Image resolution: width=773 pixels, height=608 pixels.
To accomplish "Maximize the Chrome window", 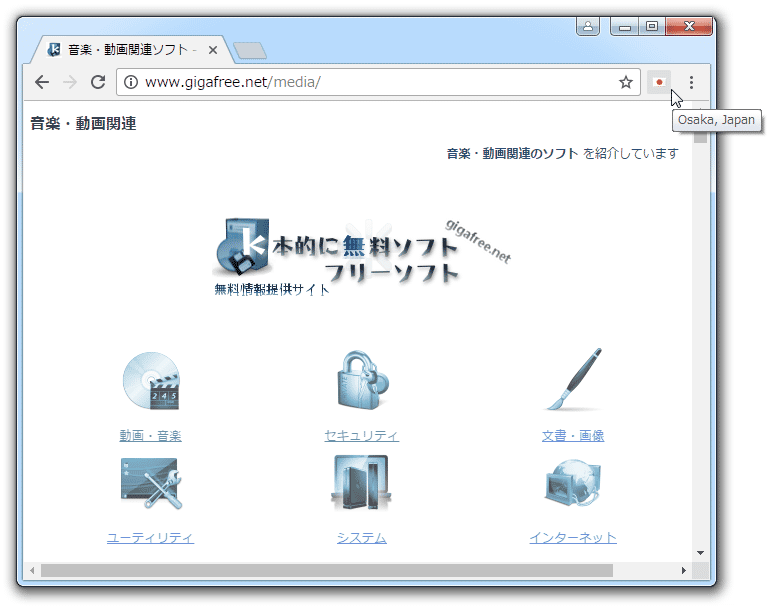I will click(652, 27).
